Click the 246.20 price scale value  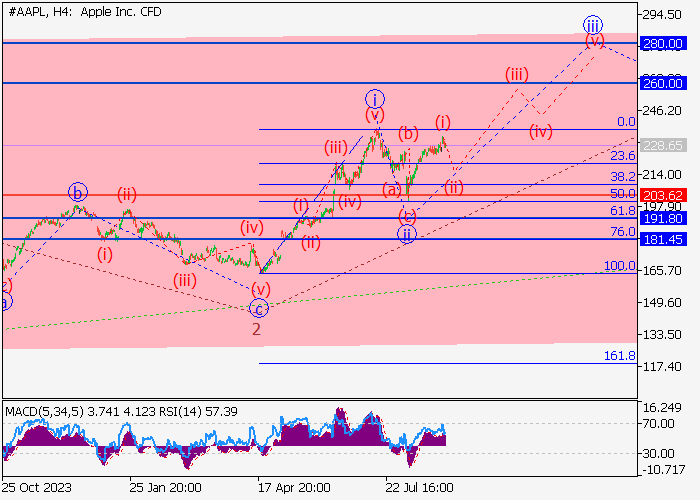[x=662, y=110]
